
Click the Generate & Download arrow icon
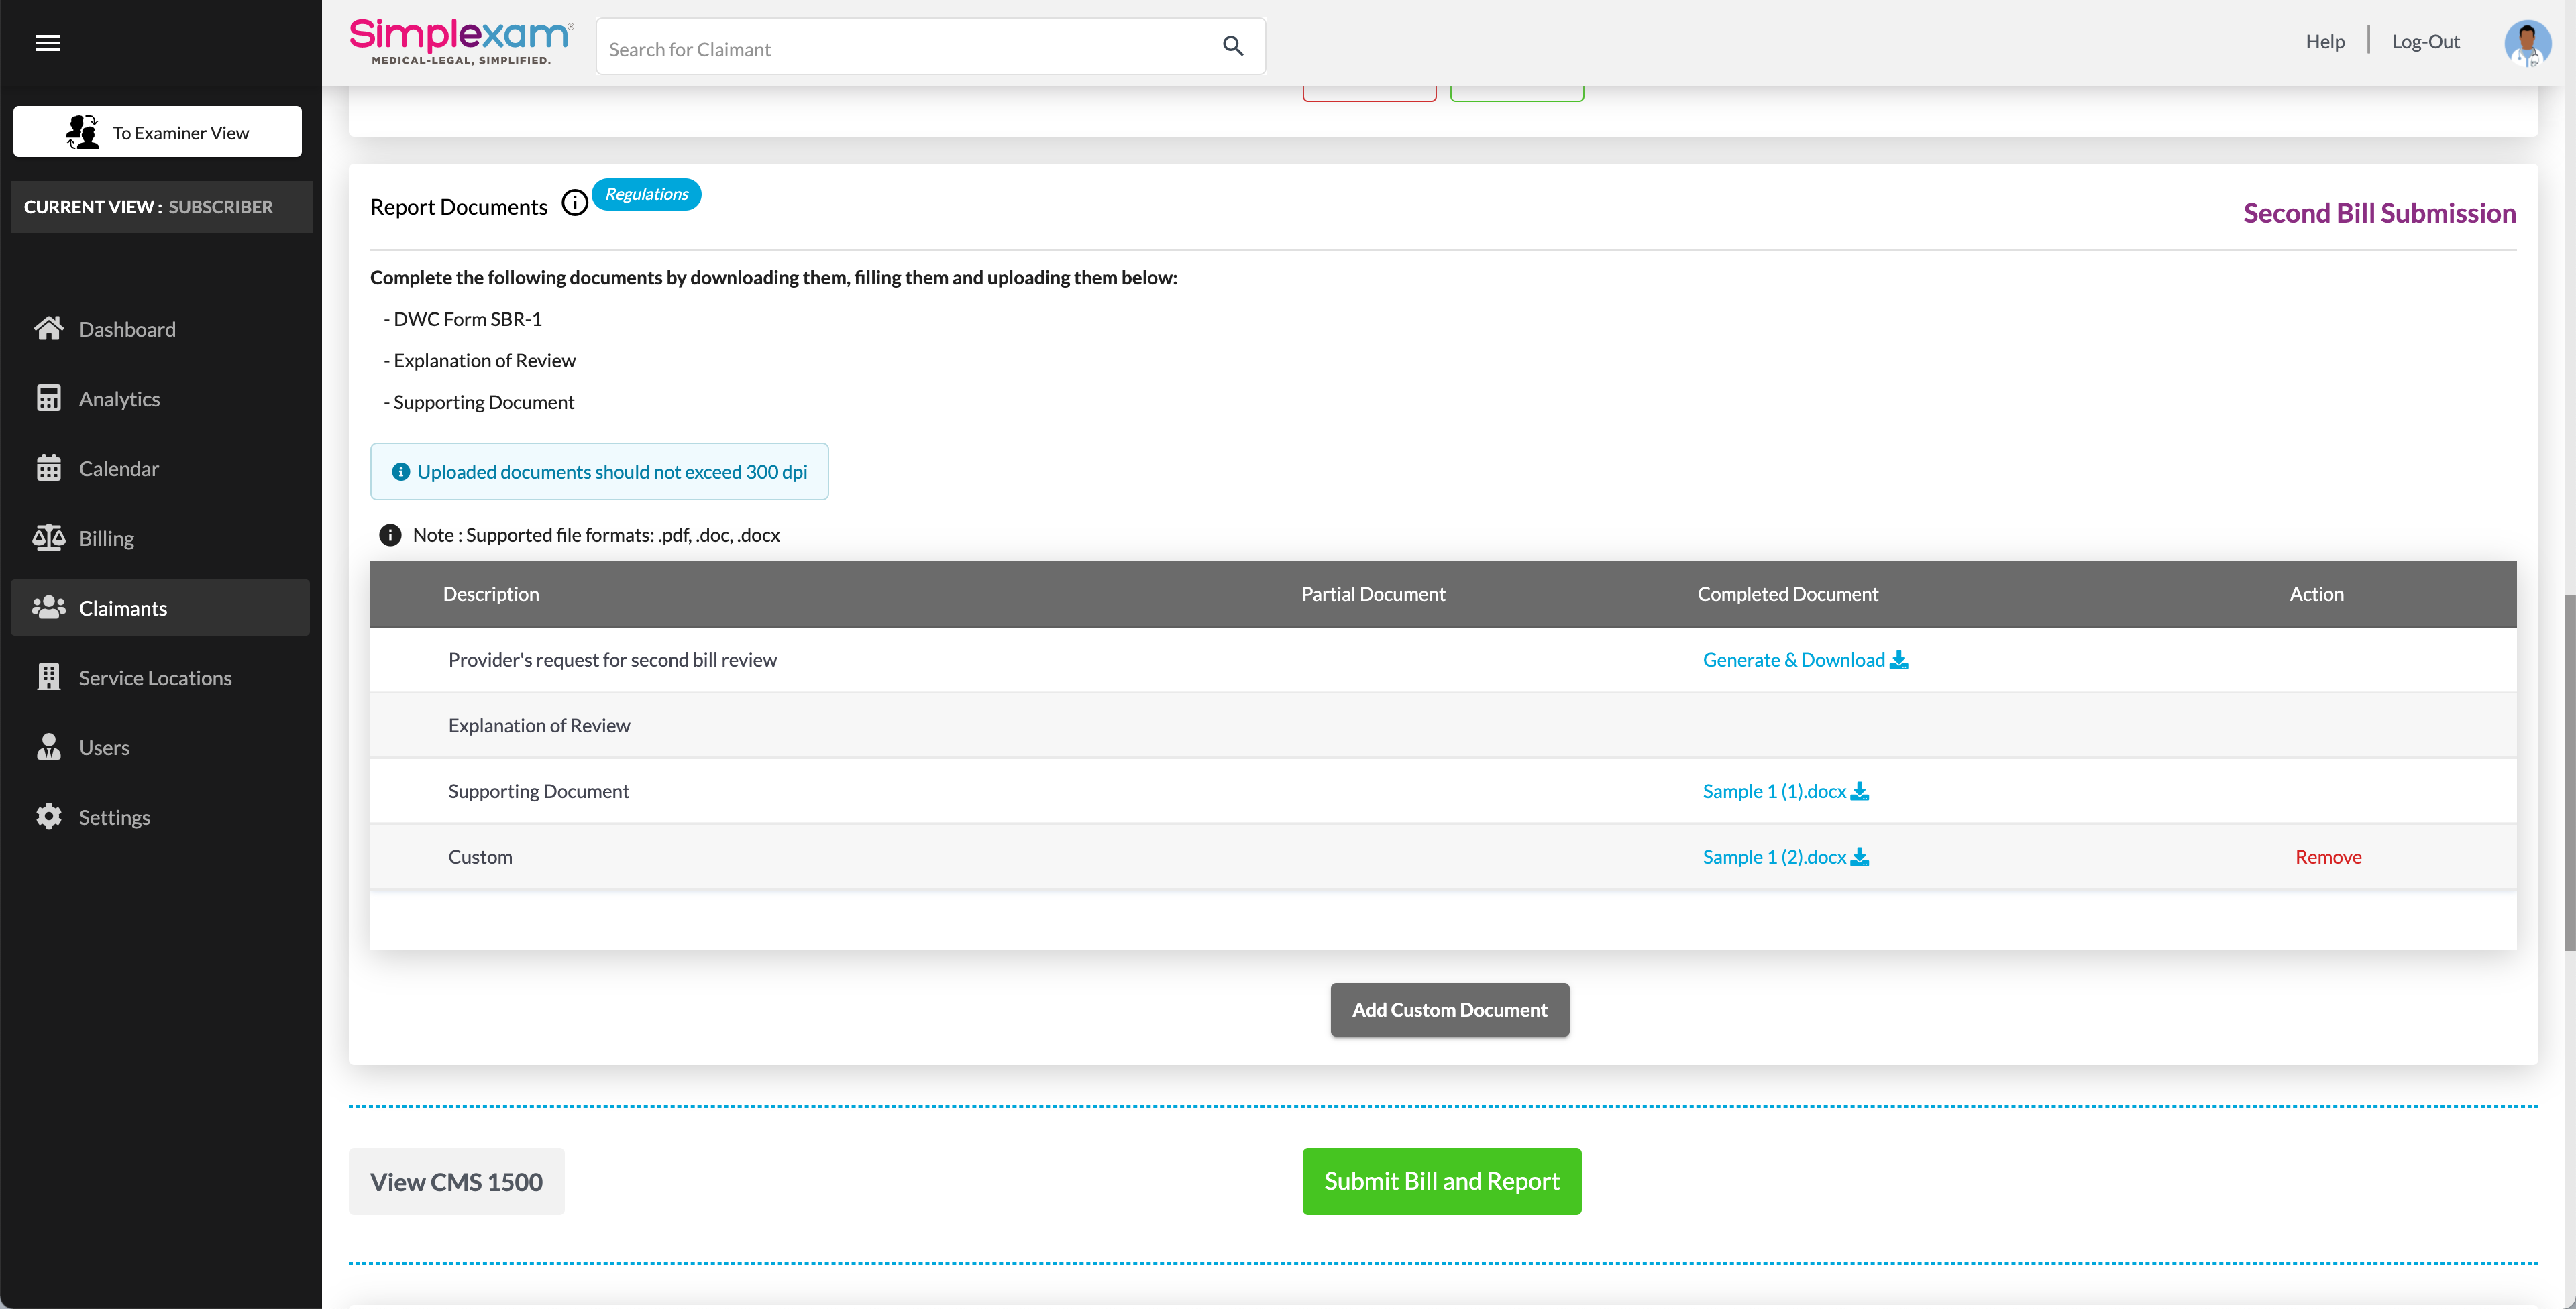(x=1898, y=660)
